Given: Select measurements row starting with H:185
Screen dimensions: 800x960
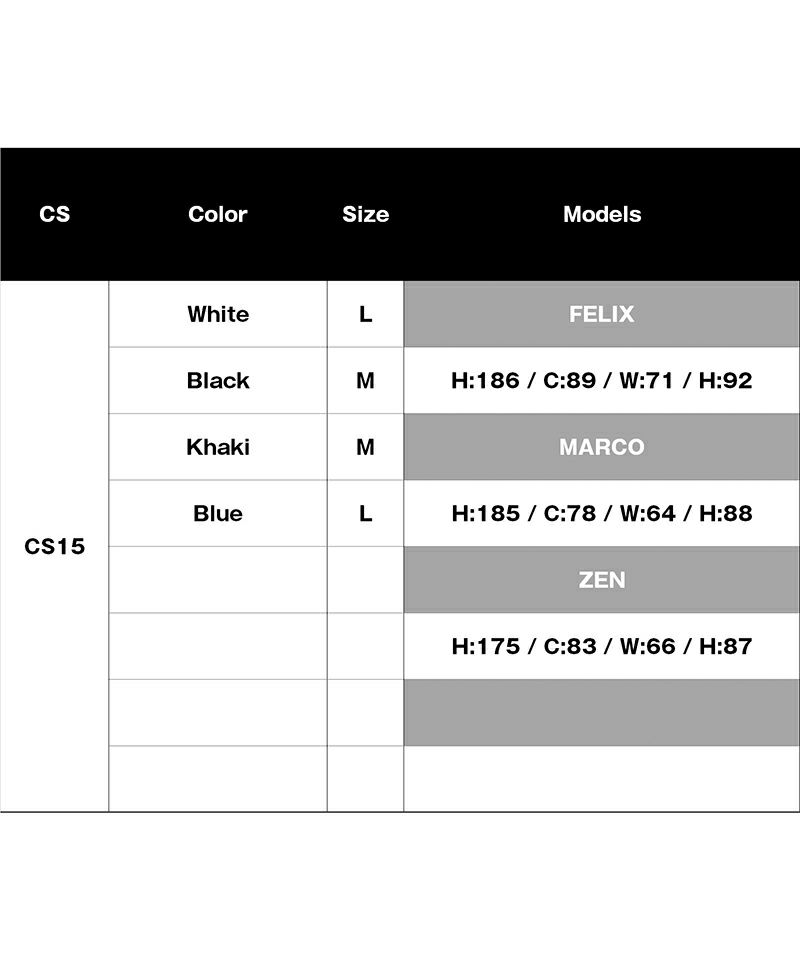Looking at the screenshot, I should [602, 513].
